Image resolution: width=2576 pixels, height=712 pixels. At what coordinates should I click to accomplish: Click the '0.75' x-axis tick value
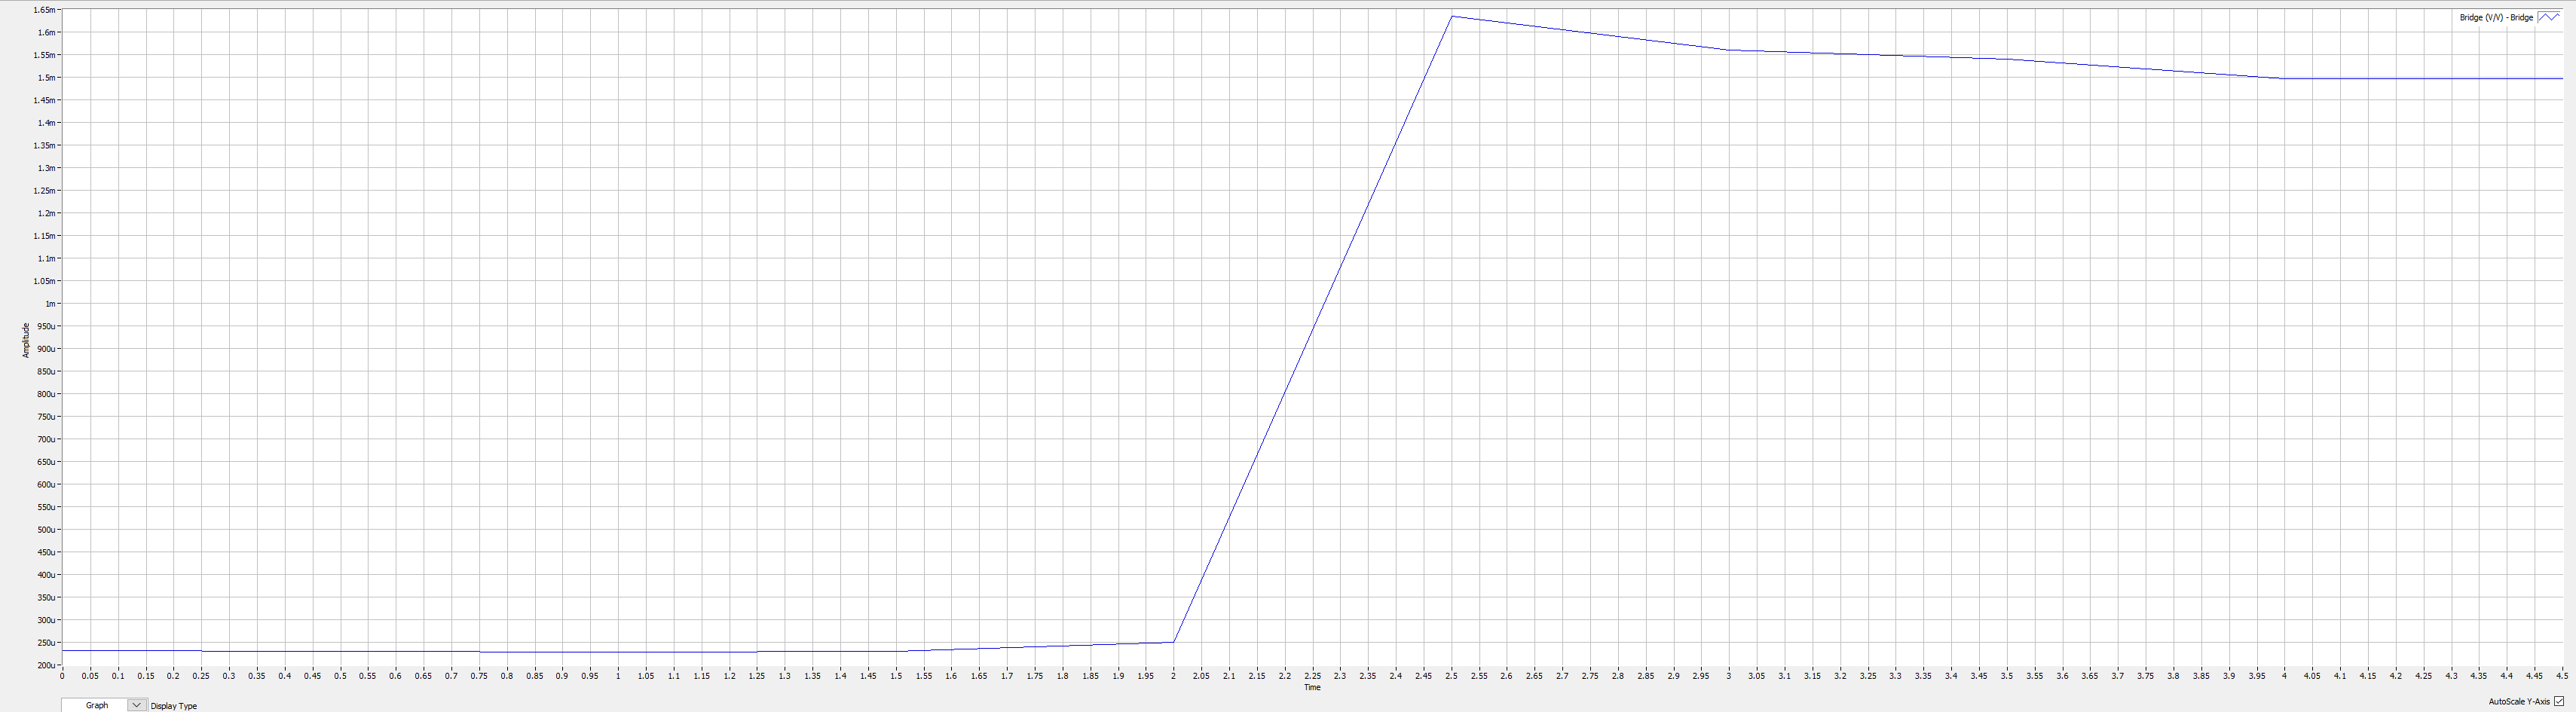click(479, 676)
